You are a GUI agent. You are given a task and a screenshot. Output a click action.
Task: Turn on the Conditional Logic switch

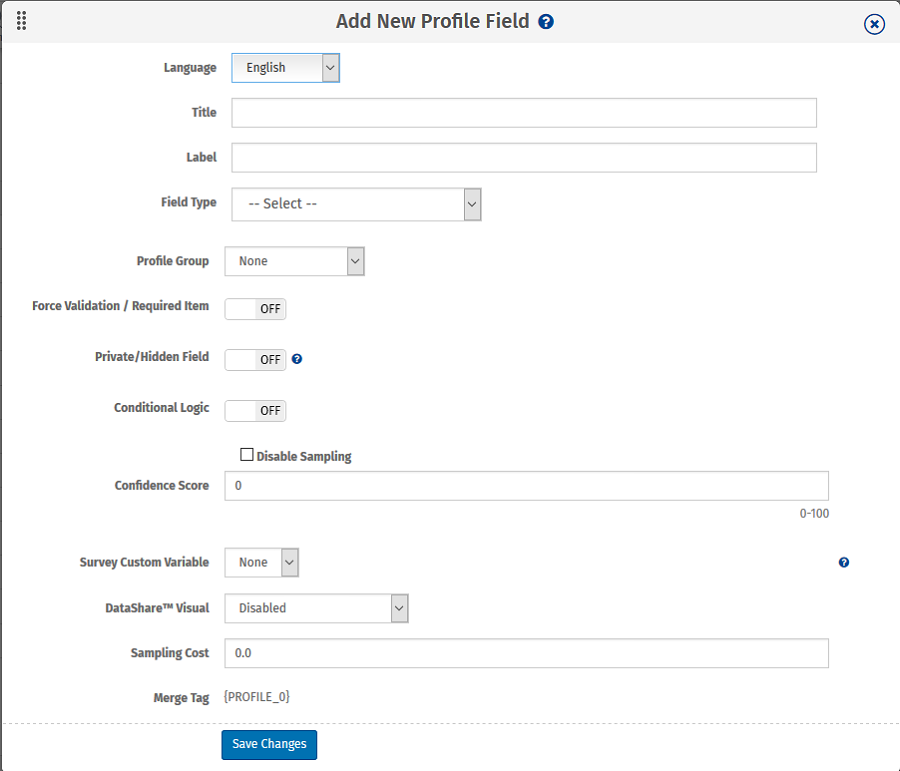[x=255, y=410]
